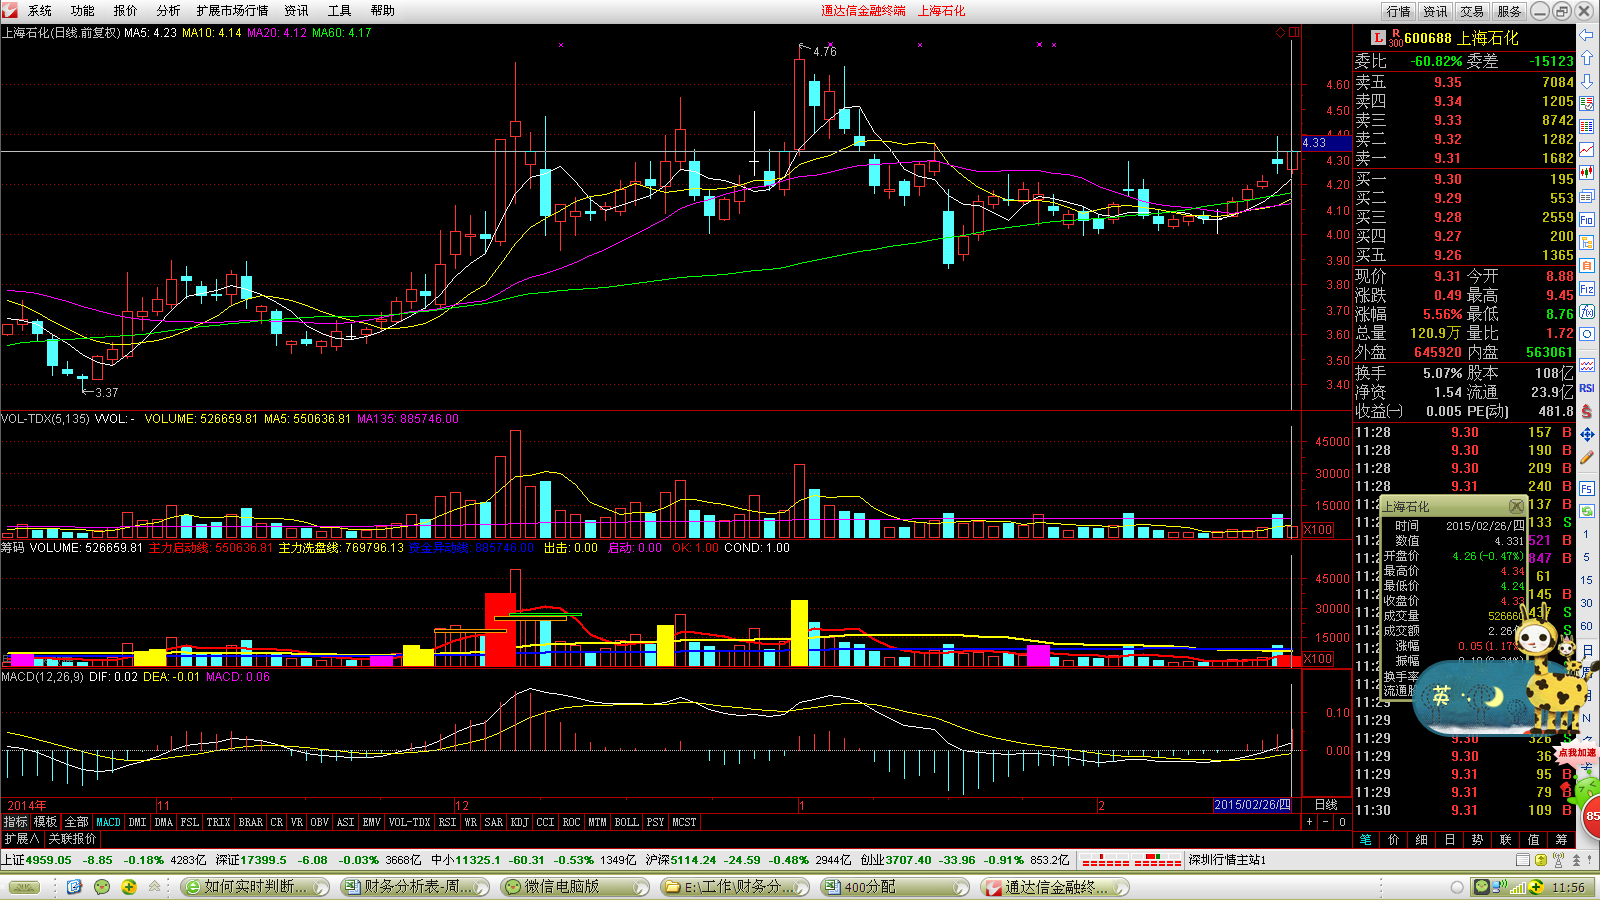Open 微信电脑版 from the taskbar
Screen dimensions: 1600x900
tap(574, 887)
